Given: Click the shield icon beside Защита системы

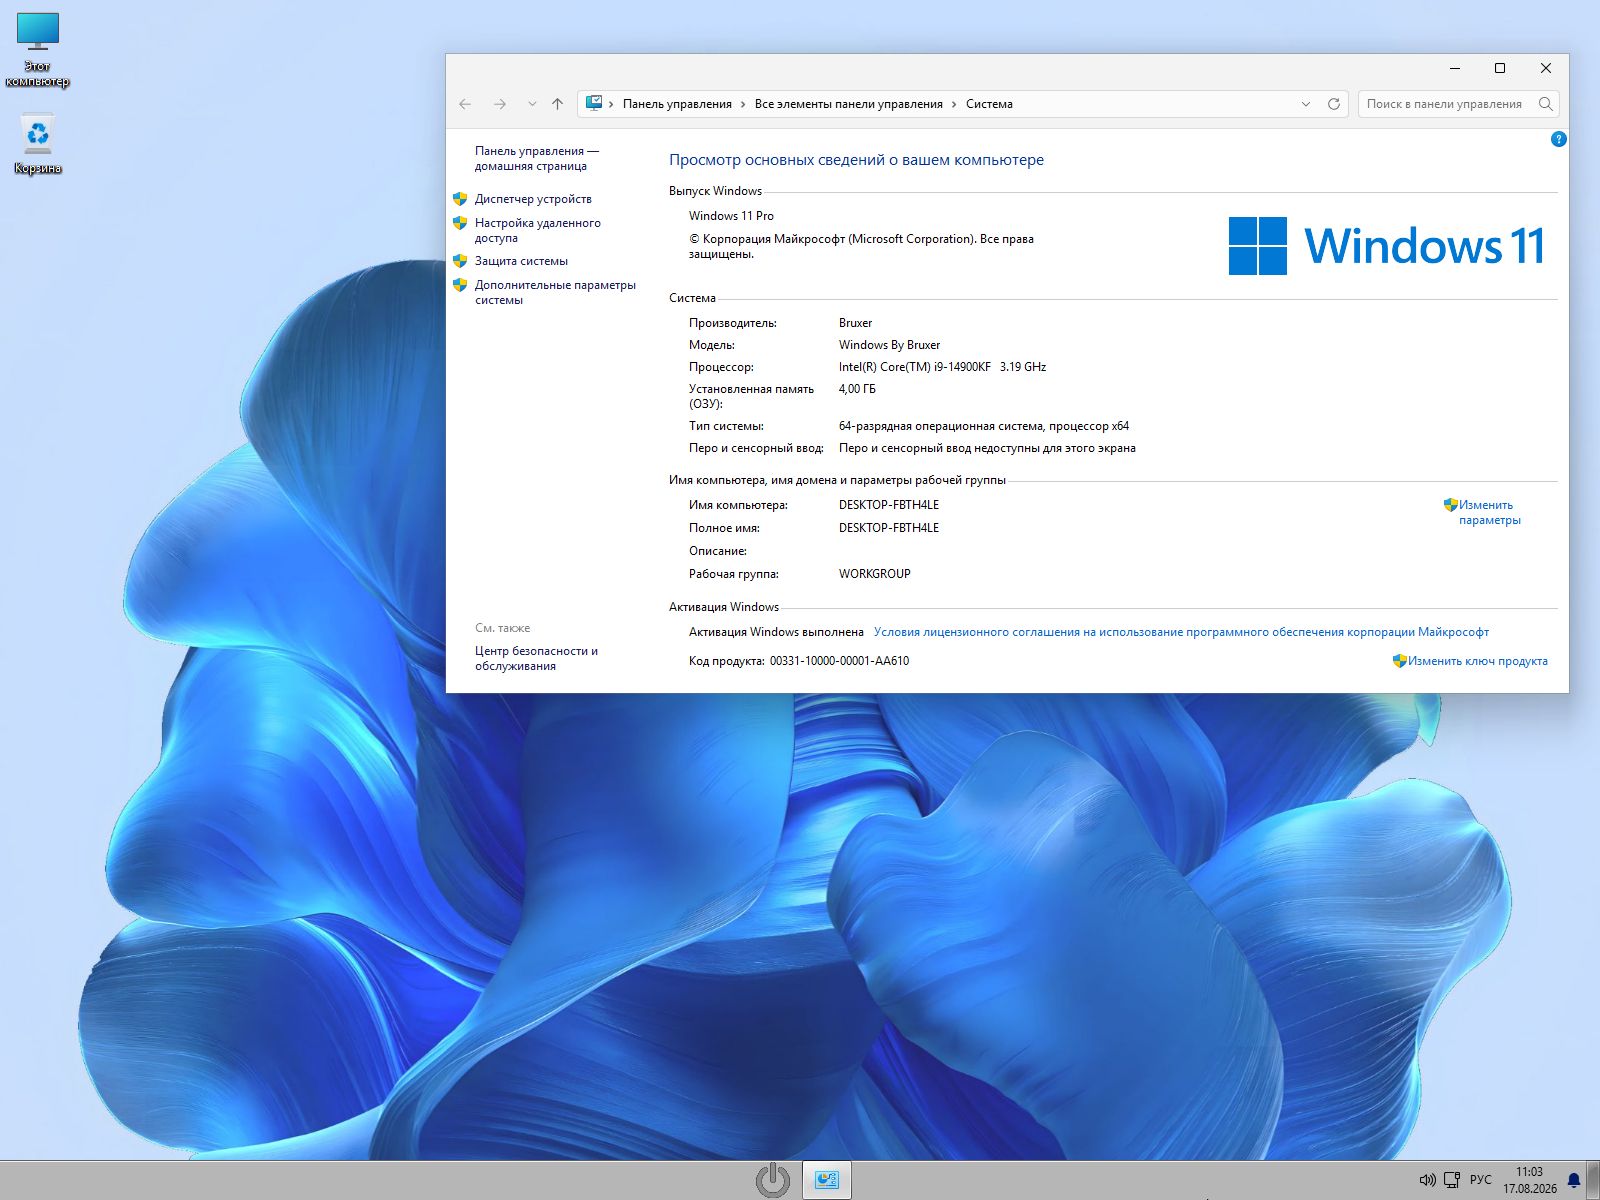Looking at the screenshot, I should tap(460, 261).
